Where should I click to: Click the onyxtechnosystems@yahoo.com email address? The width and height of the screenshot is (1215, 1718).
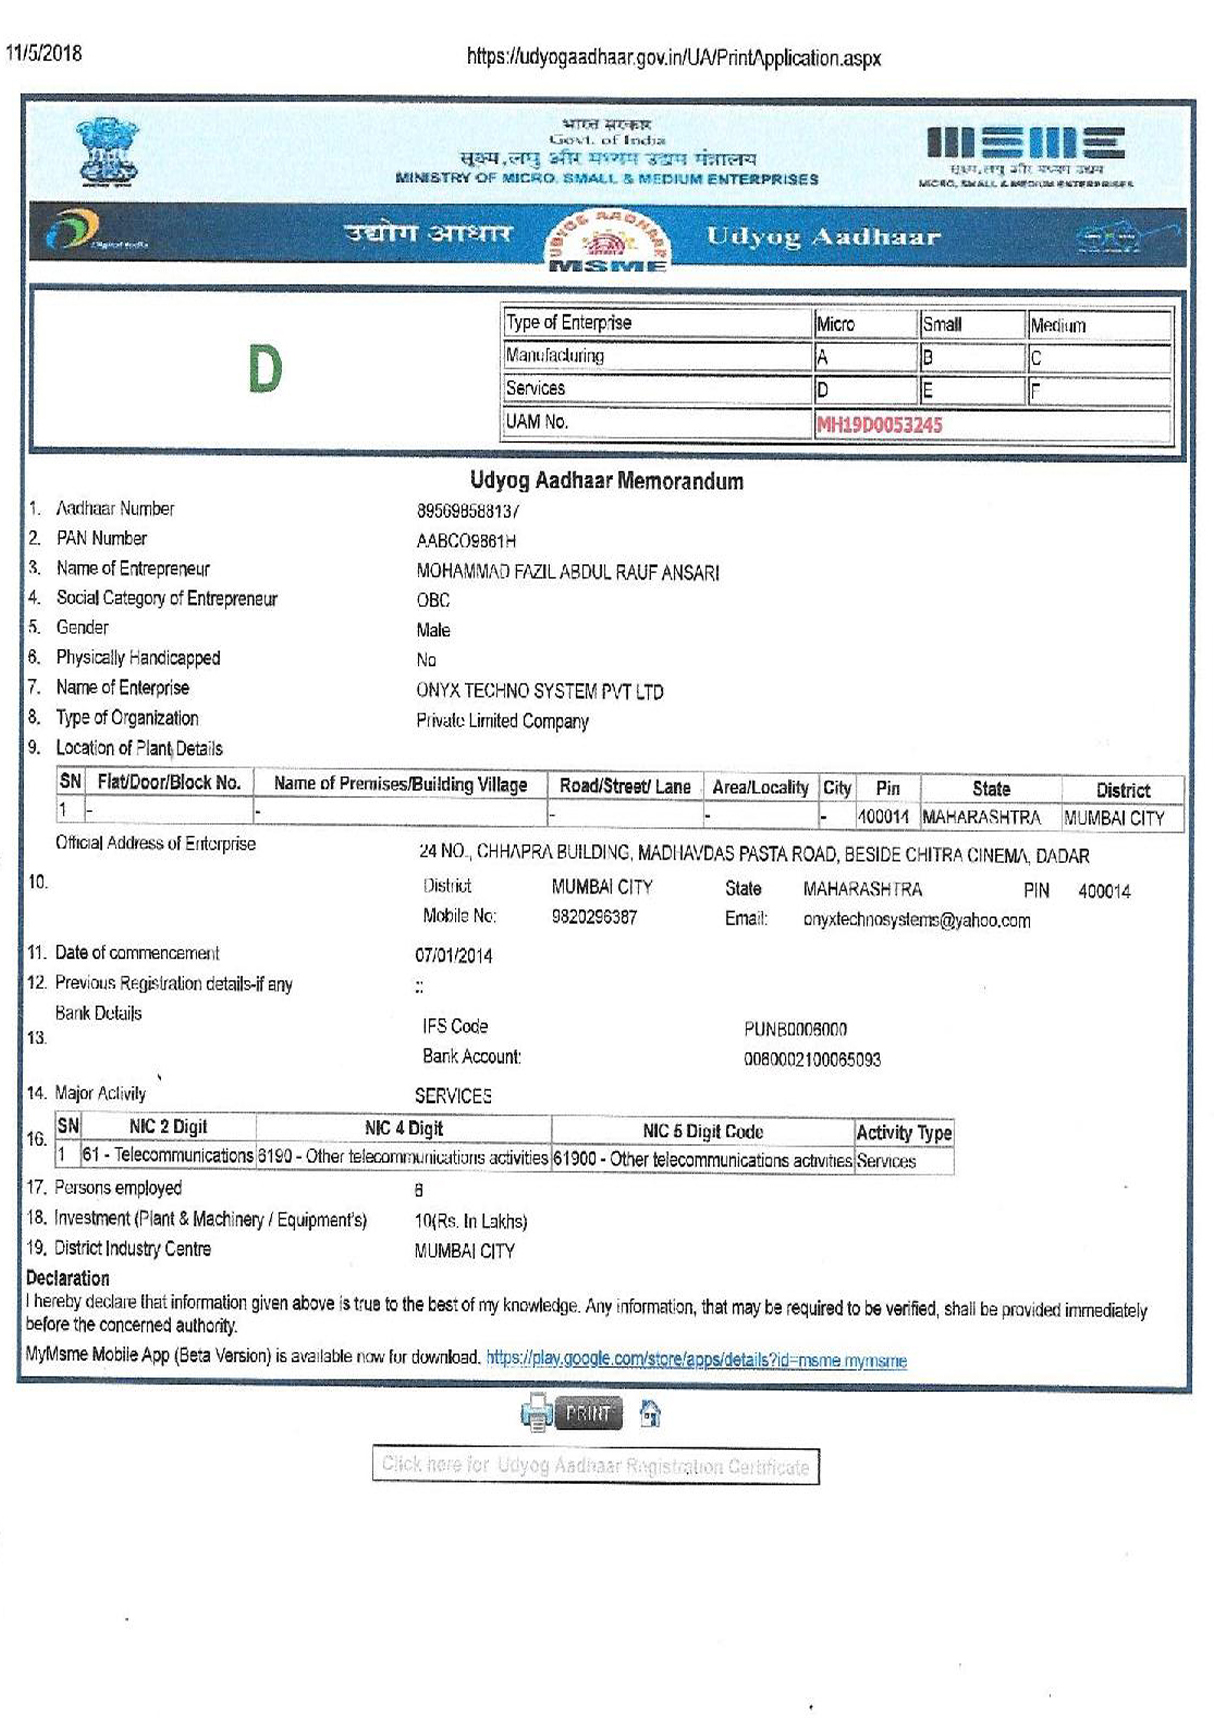click(x=916, y=920)
